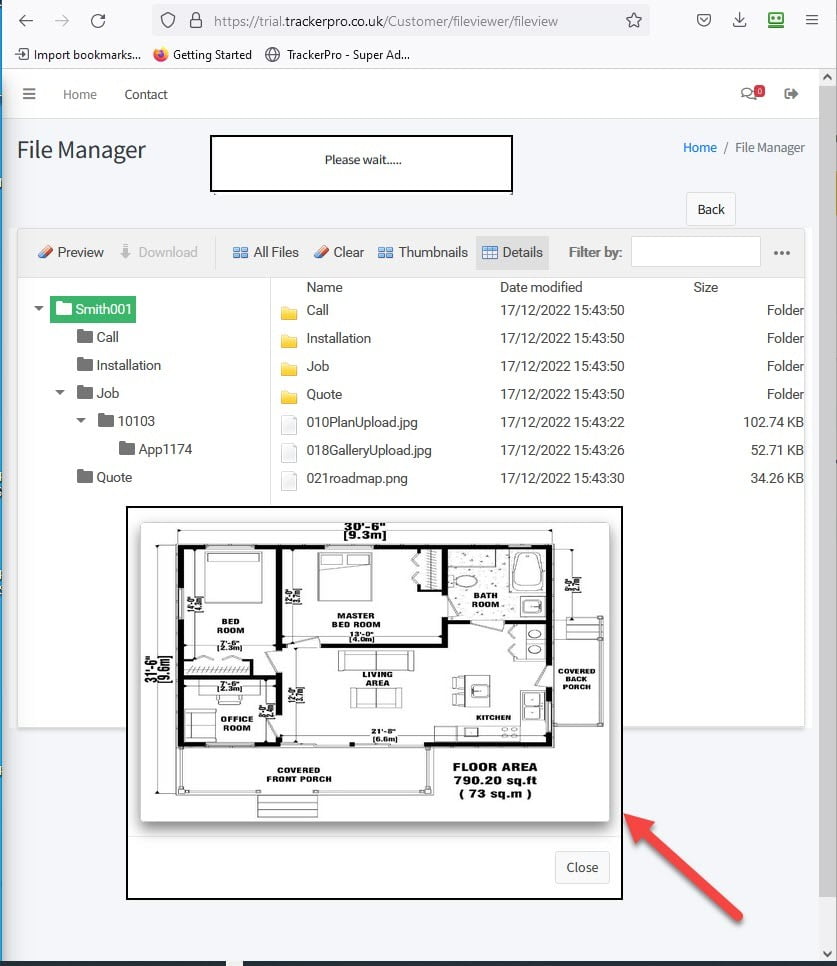
Task: Open the chat notifications icon
Action: (750, 94)
